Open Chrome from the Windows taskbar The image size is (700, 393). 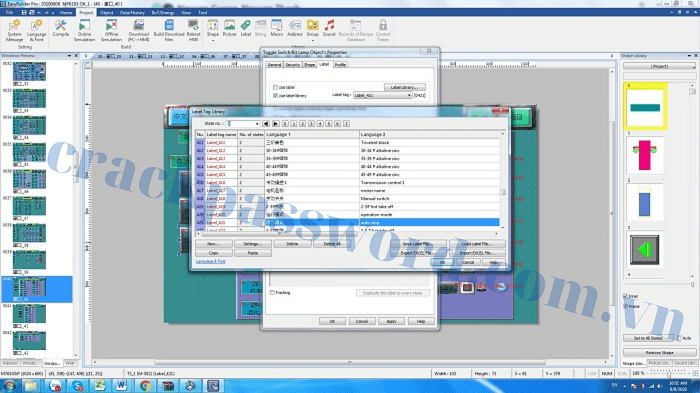145,385
